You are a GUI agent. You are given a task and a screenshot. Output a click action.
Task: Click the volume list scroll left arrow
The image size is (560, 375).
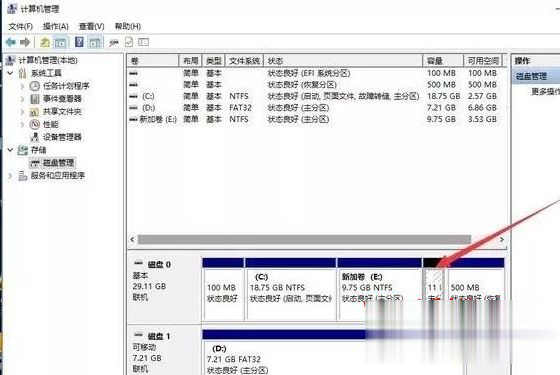click(132, 239)
